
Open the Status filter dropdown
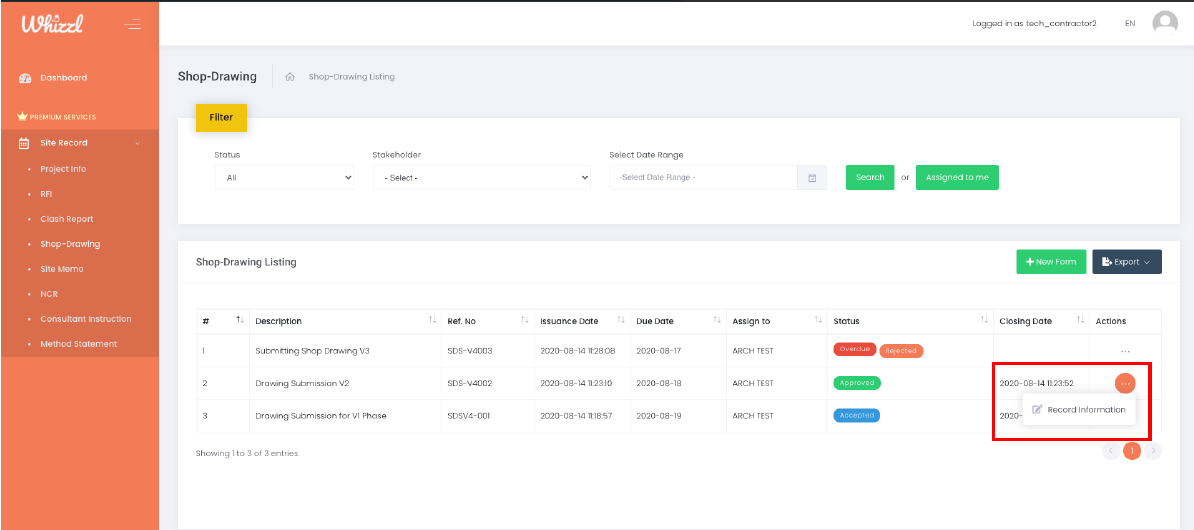[x=284, y=178]
